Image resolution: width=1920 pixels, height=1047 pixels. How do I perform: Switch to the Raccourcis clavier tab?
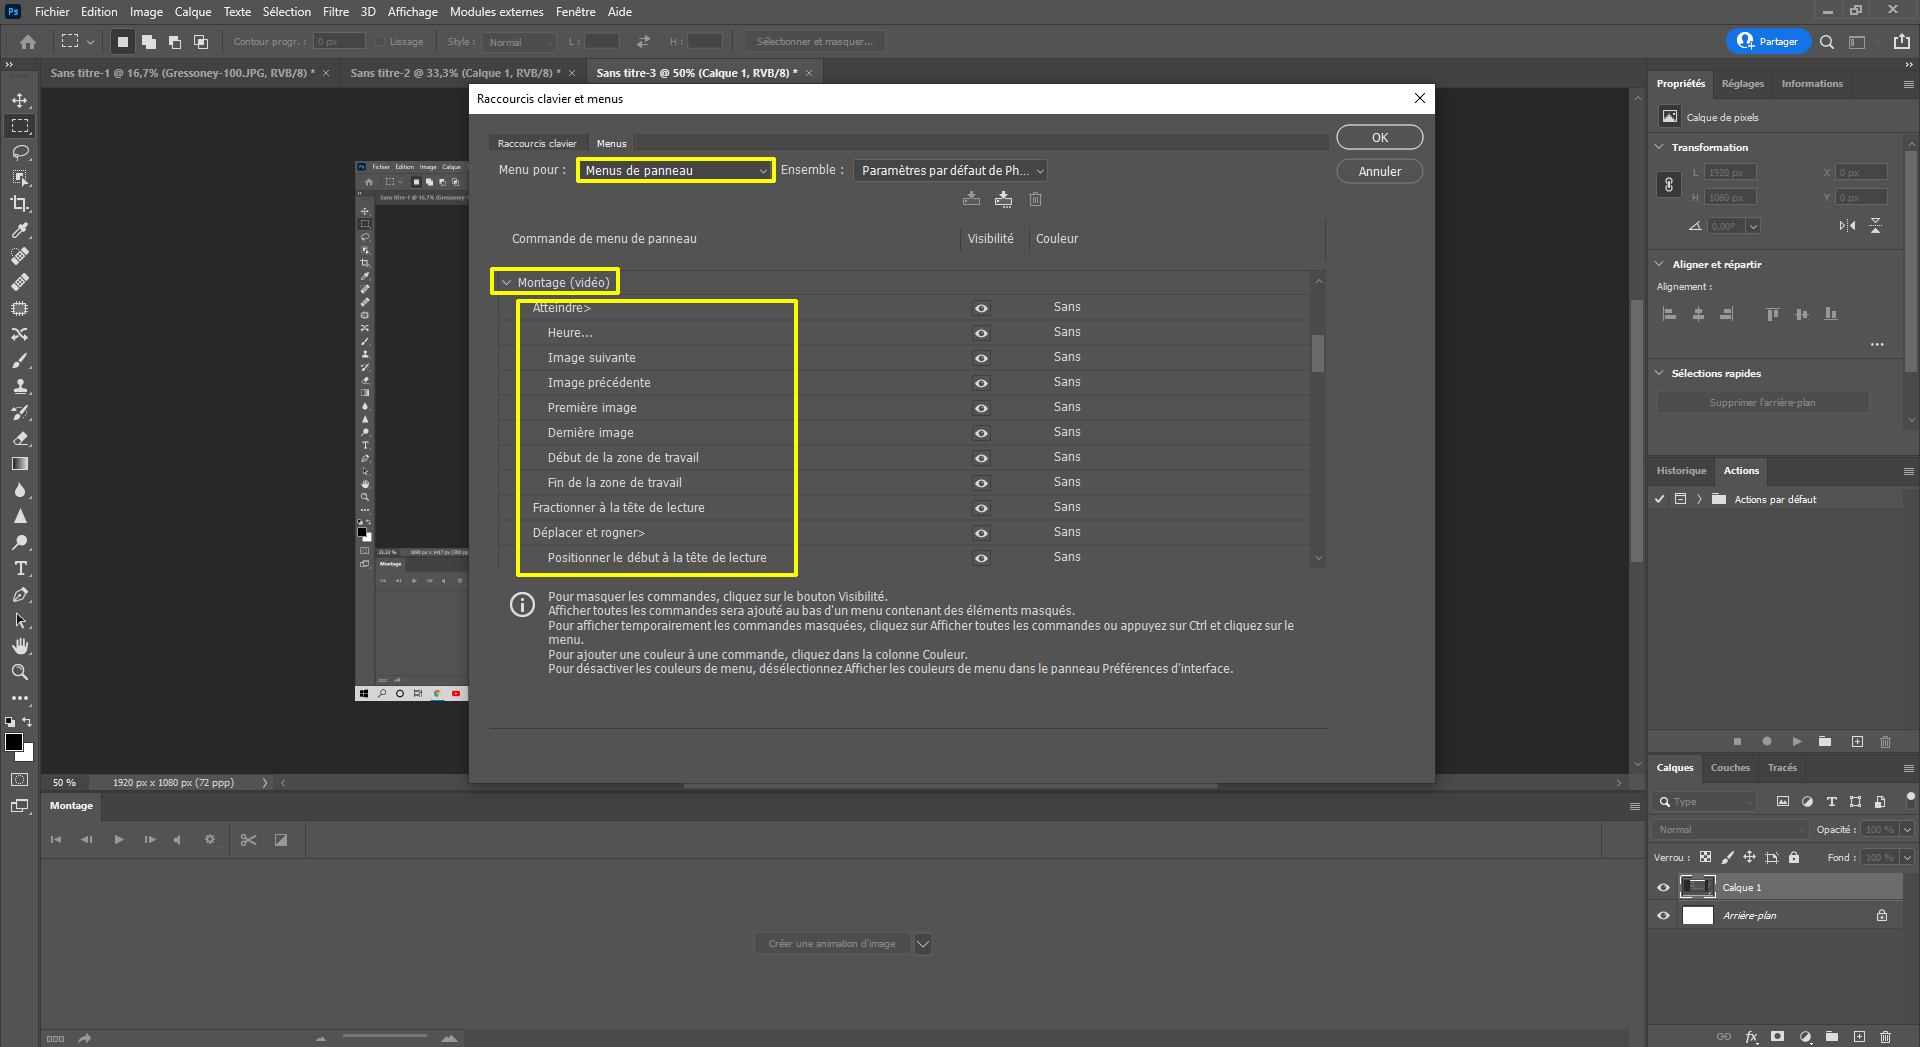pos(536,143)
